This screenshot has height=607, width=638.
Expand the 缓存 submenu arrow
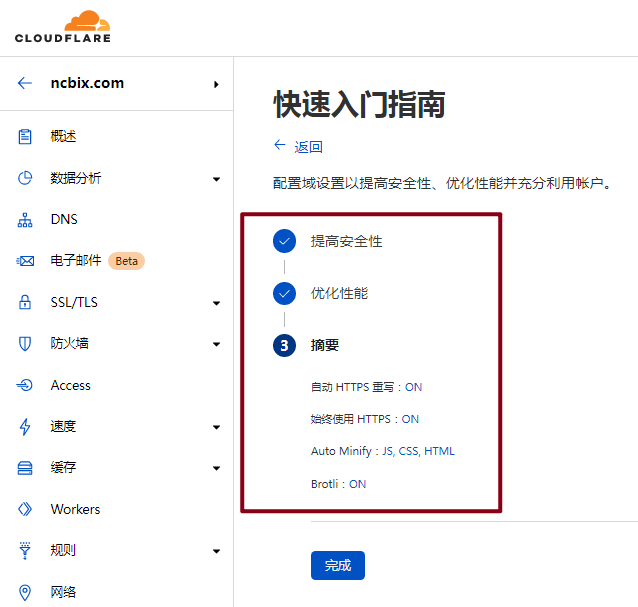[x=216, y=468]
